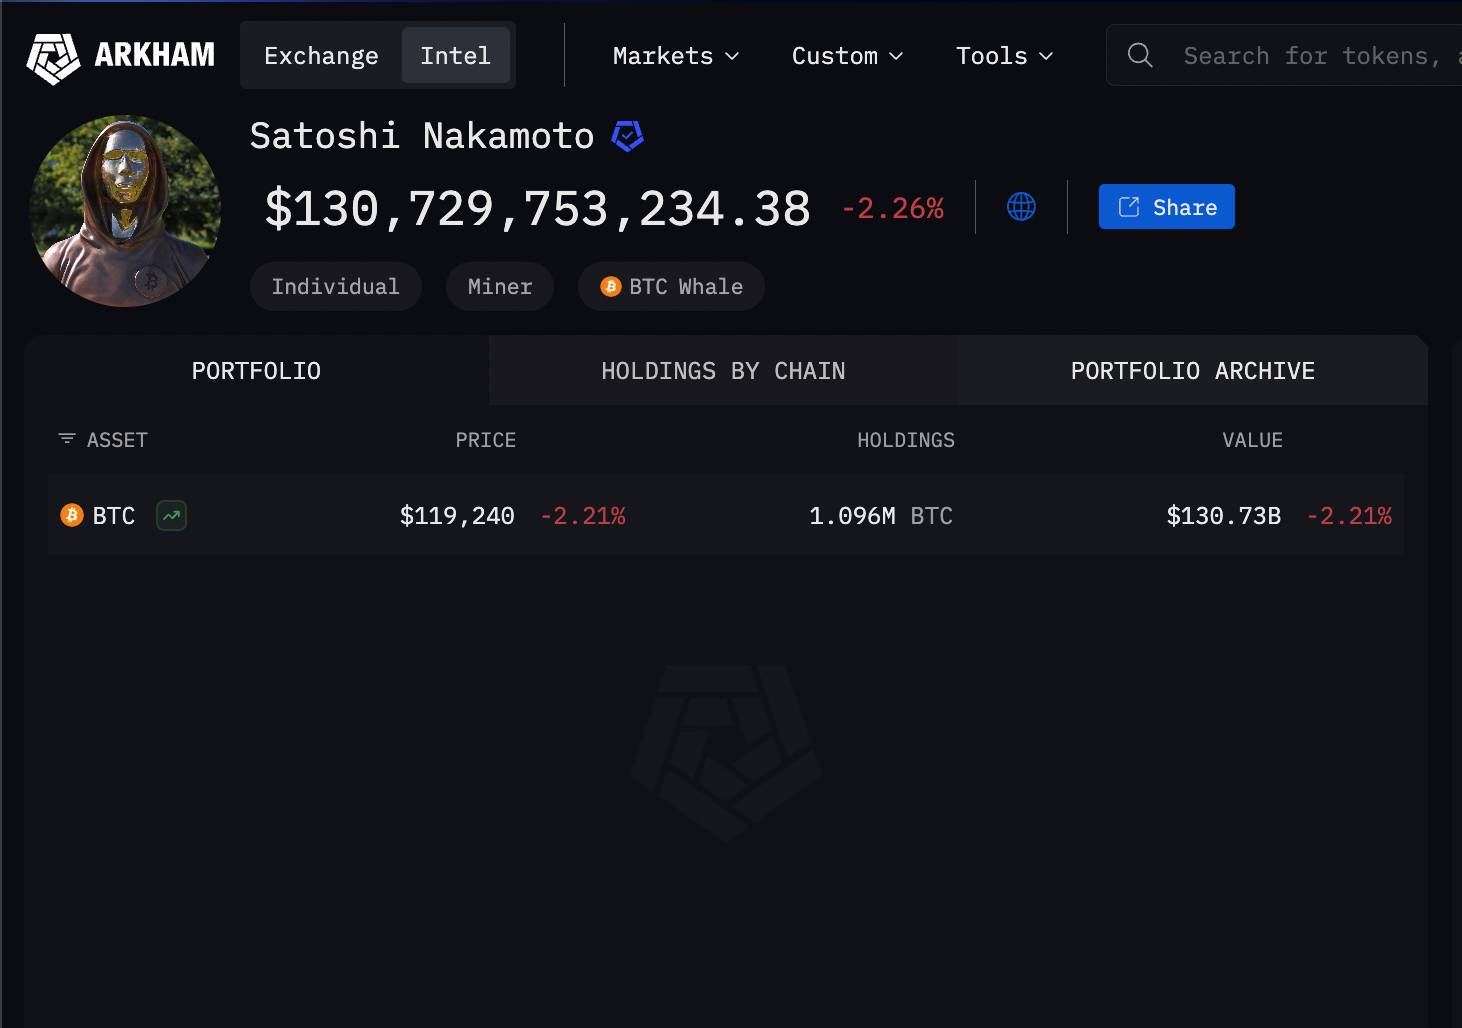The width and height of the screenshot is (1462, 1028).
Task: Open the Tools dropdown
Action: pyautogui.click(x=1003, y=56)
